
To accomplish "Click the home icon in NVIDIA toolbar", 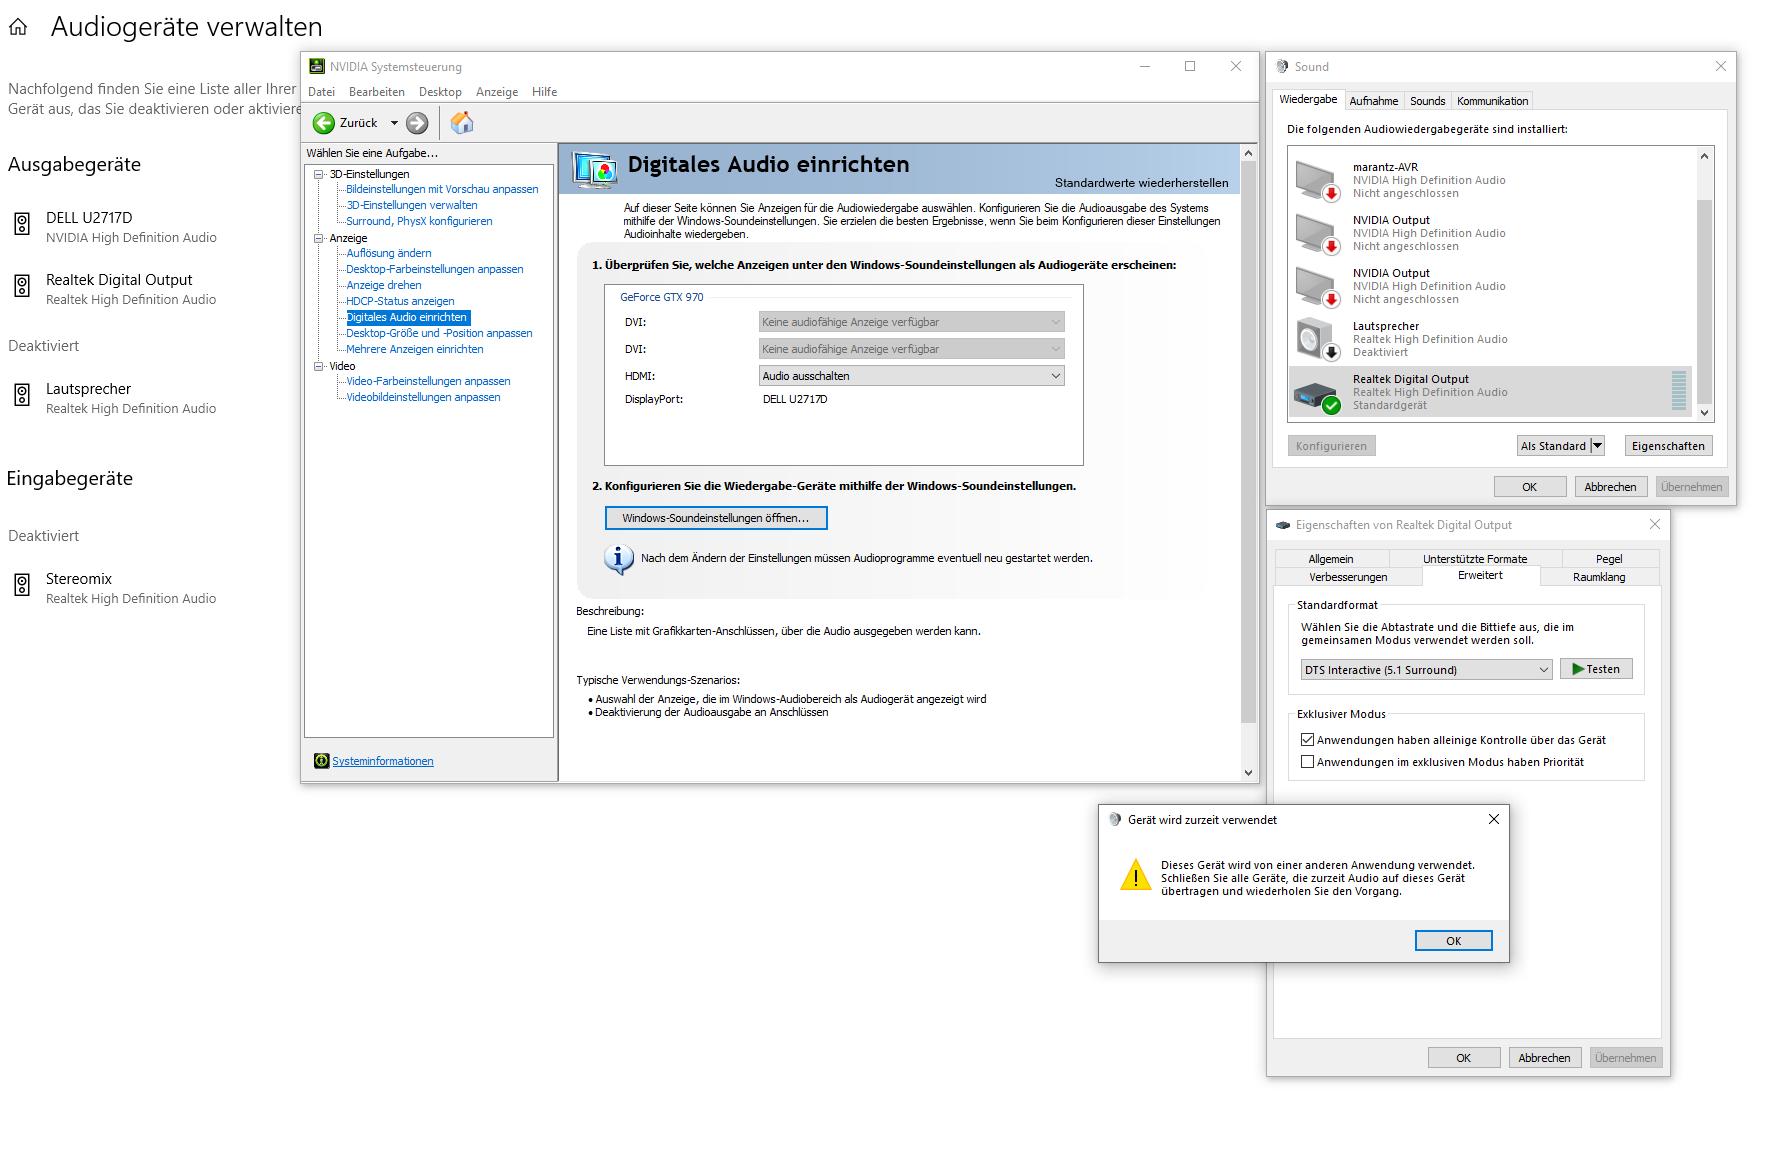I will (462, 123).
